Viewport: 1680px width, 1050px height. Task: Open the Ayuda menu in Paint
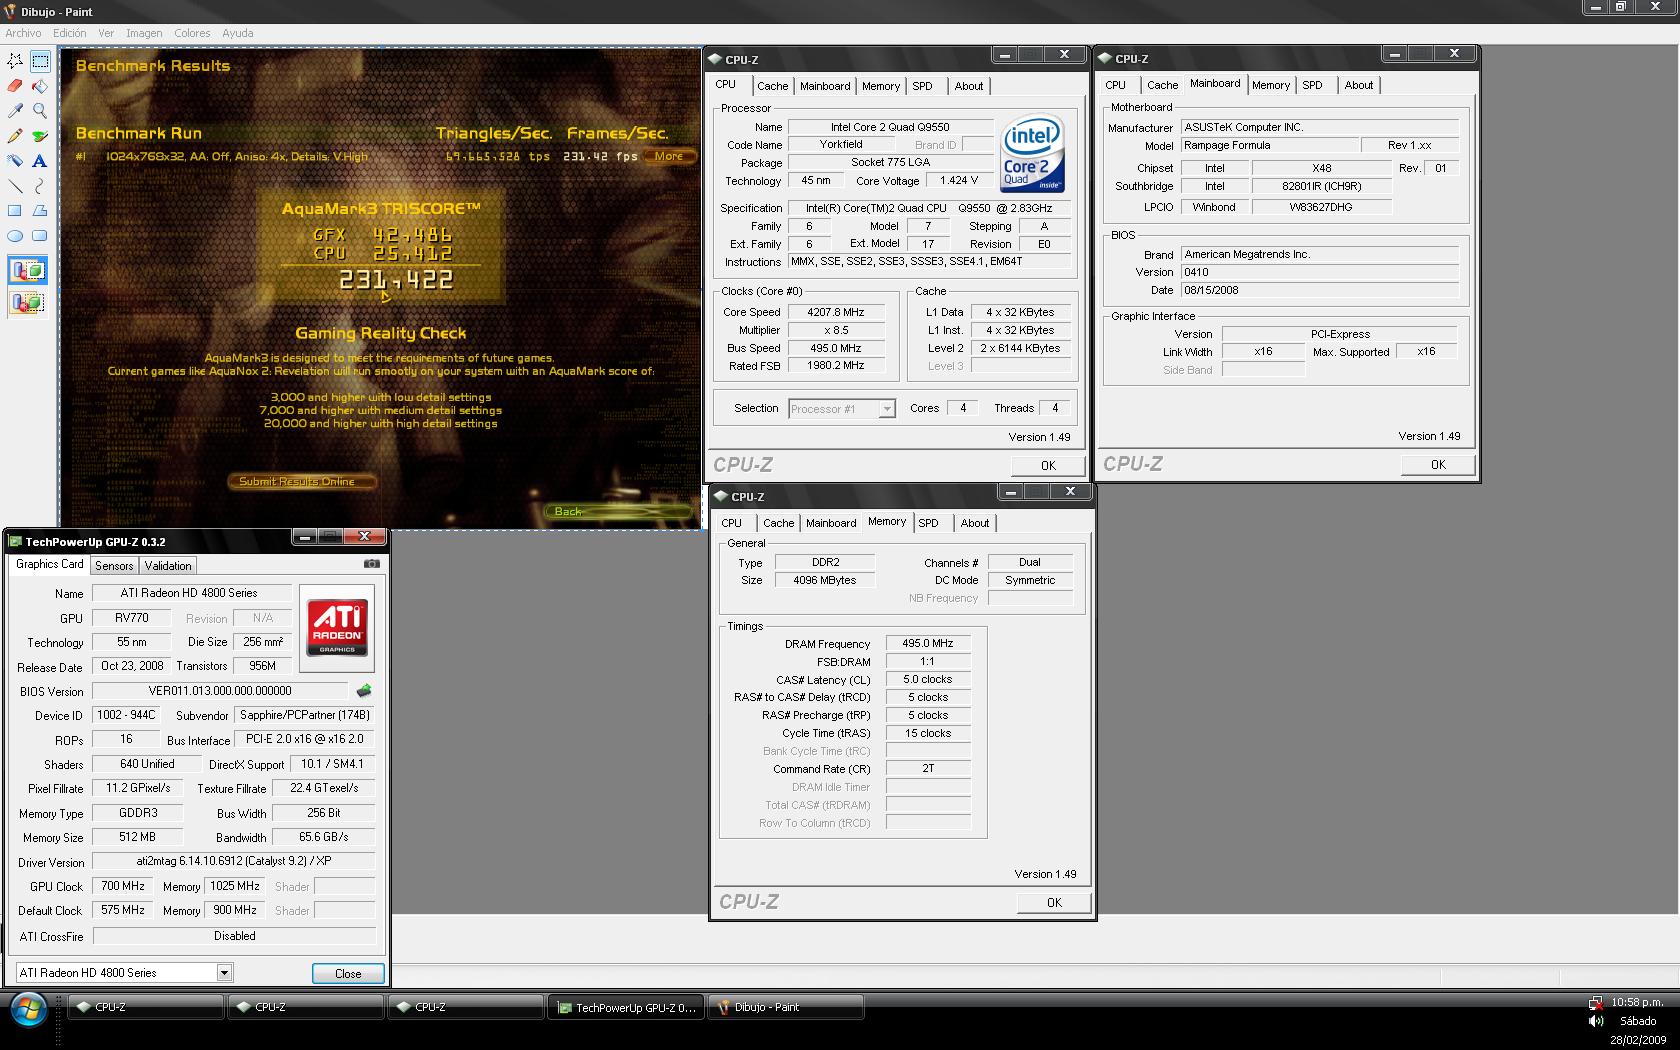click(x=238, y=33)
